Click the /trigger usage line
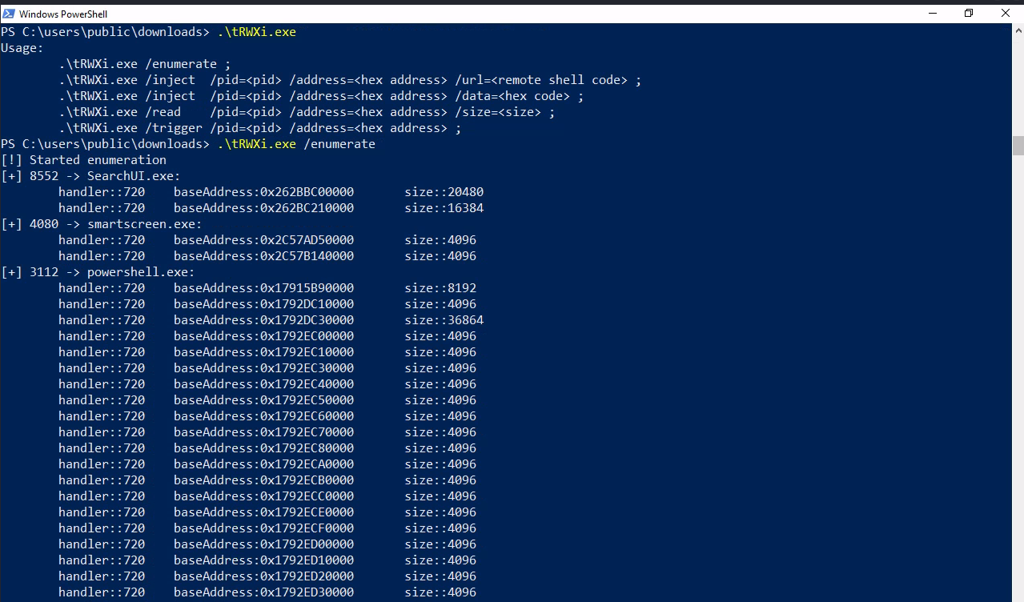1024x602 pixels. tap(260, 128)
